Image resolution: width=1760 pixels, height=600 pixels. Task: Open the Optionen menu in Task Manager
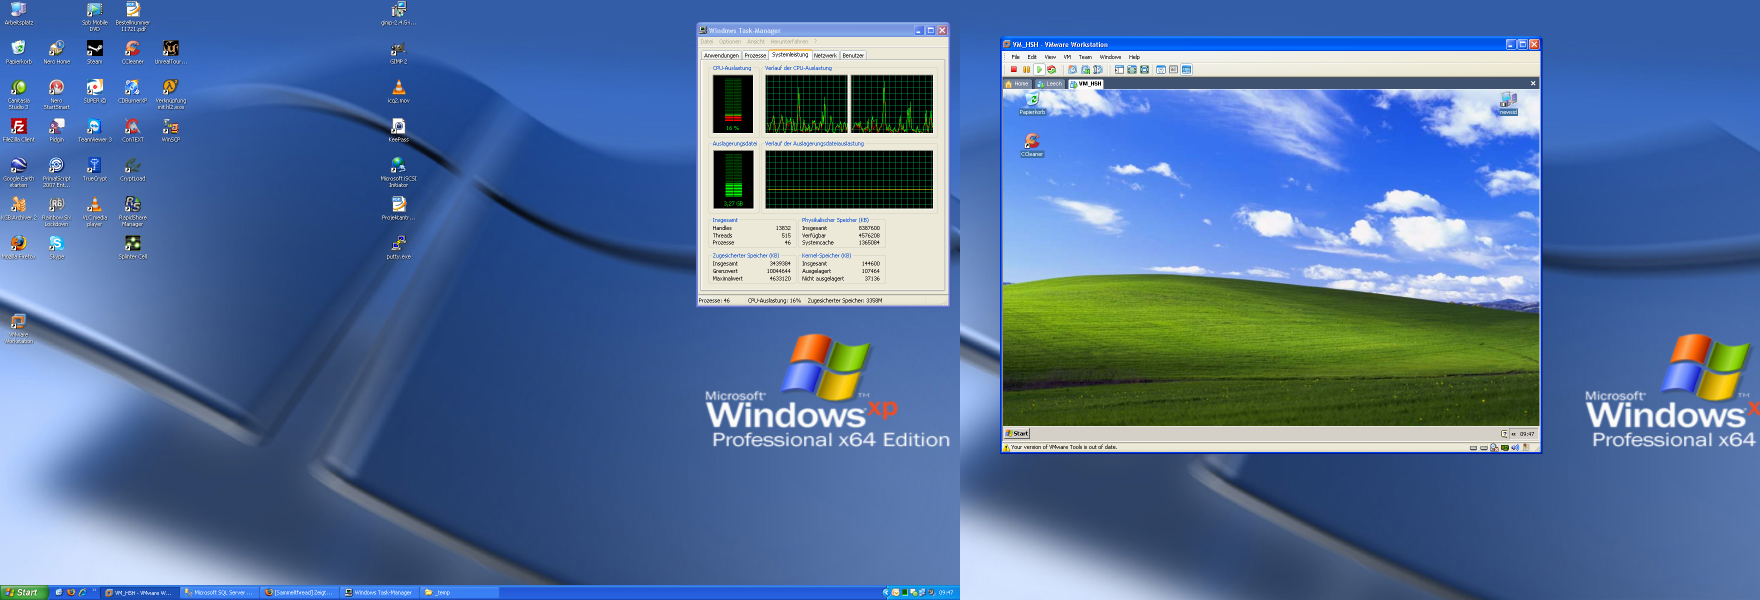click(x=730, y=42)
